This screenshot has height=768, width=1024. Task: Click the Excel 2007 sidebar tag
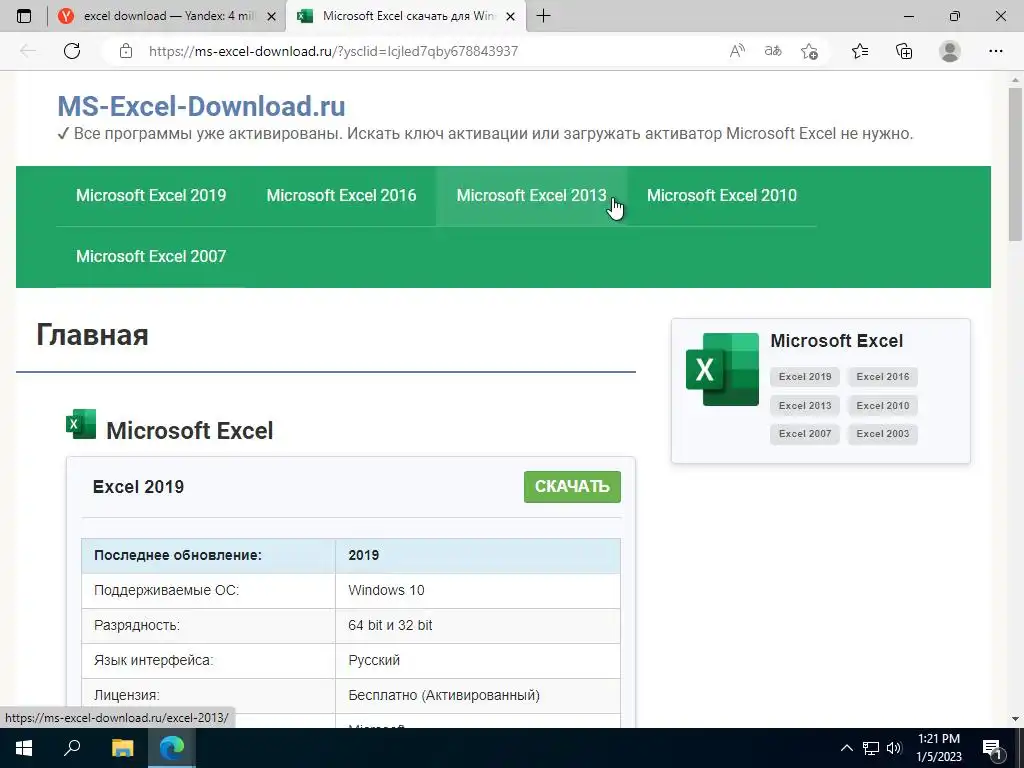(805, 434)
